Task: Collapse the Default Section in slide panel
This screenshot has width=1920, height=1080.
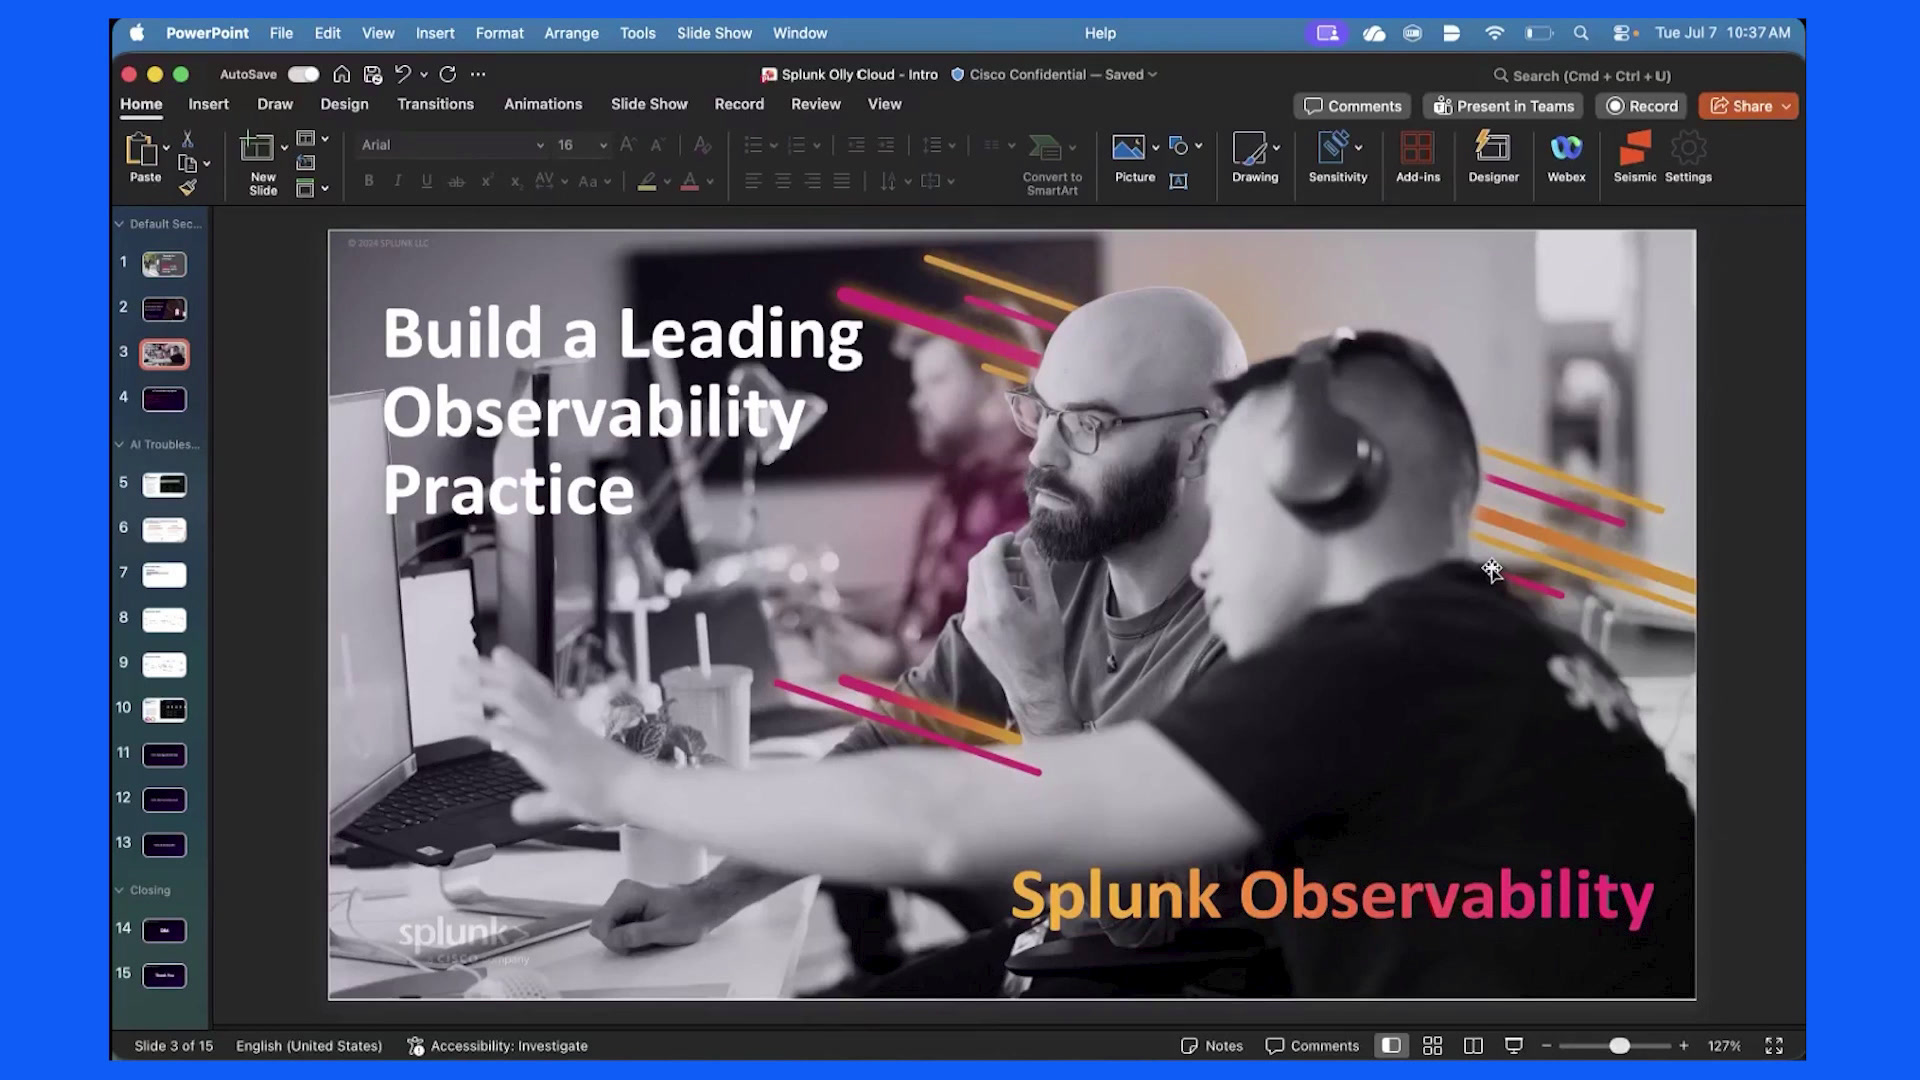Action: pos(119,224)
